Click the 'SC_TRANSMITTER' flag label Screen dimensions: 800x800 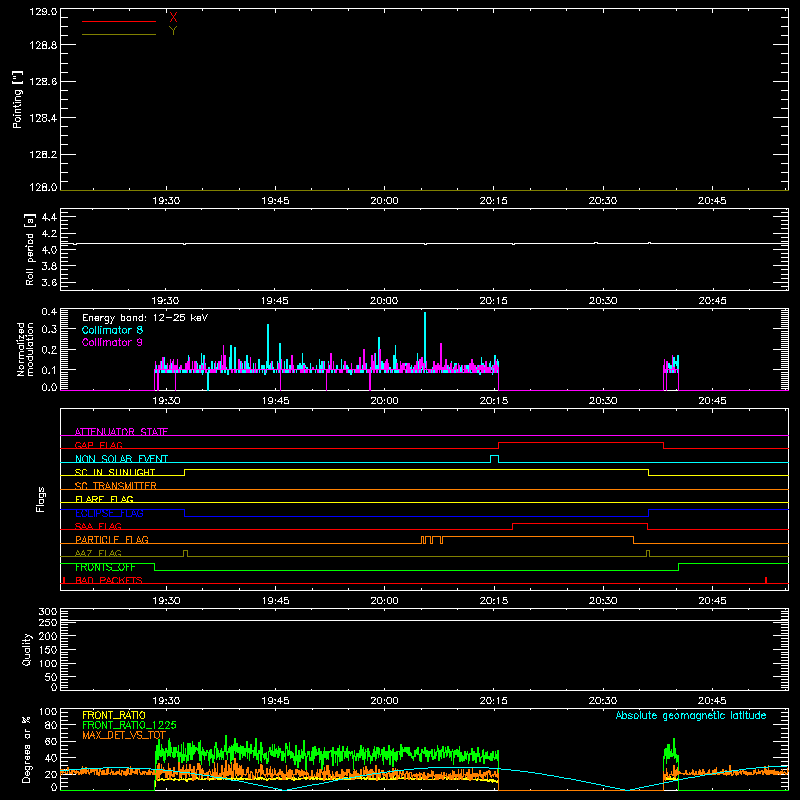click(116, 486)
